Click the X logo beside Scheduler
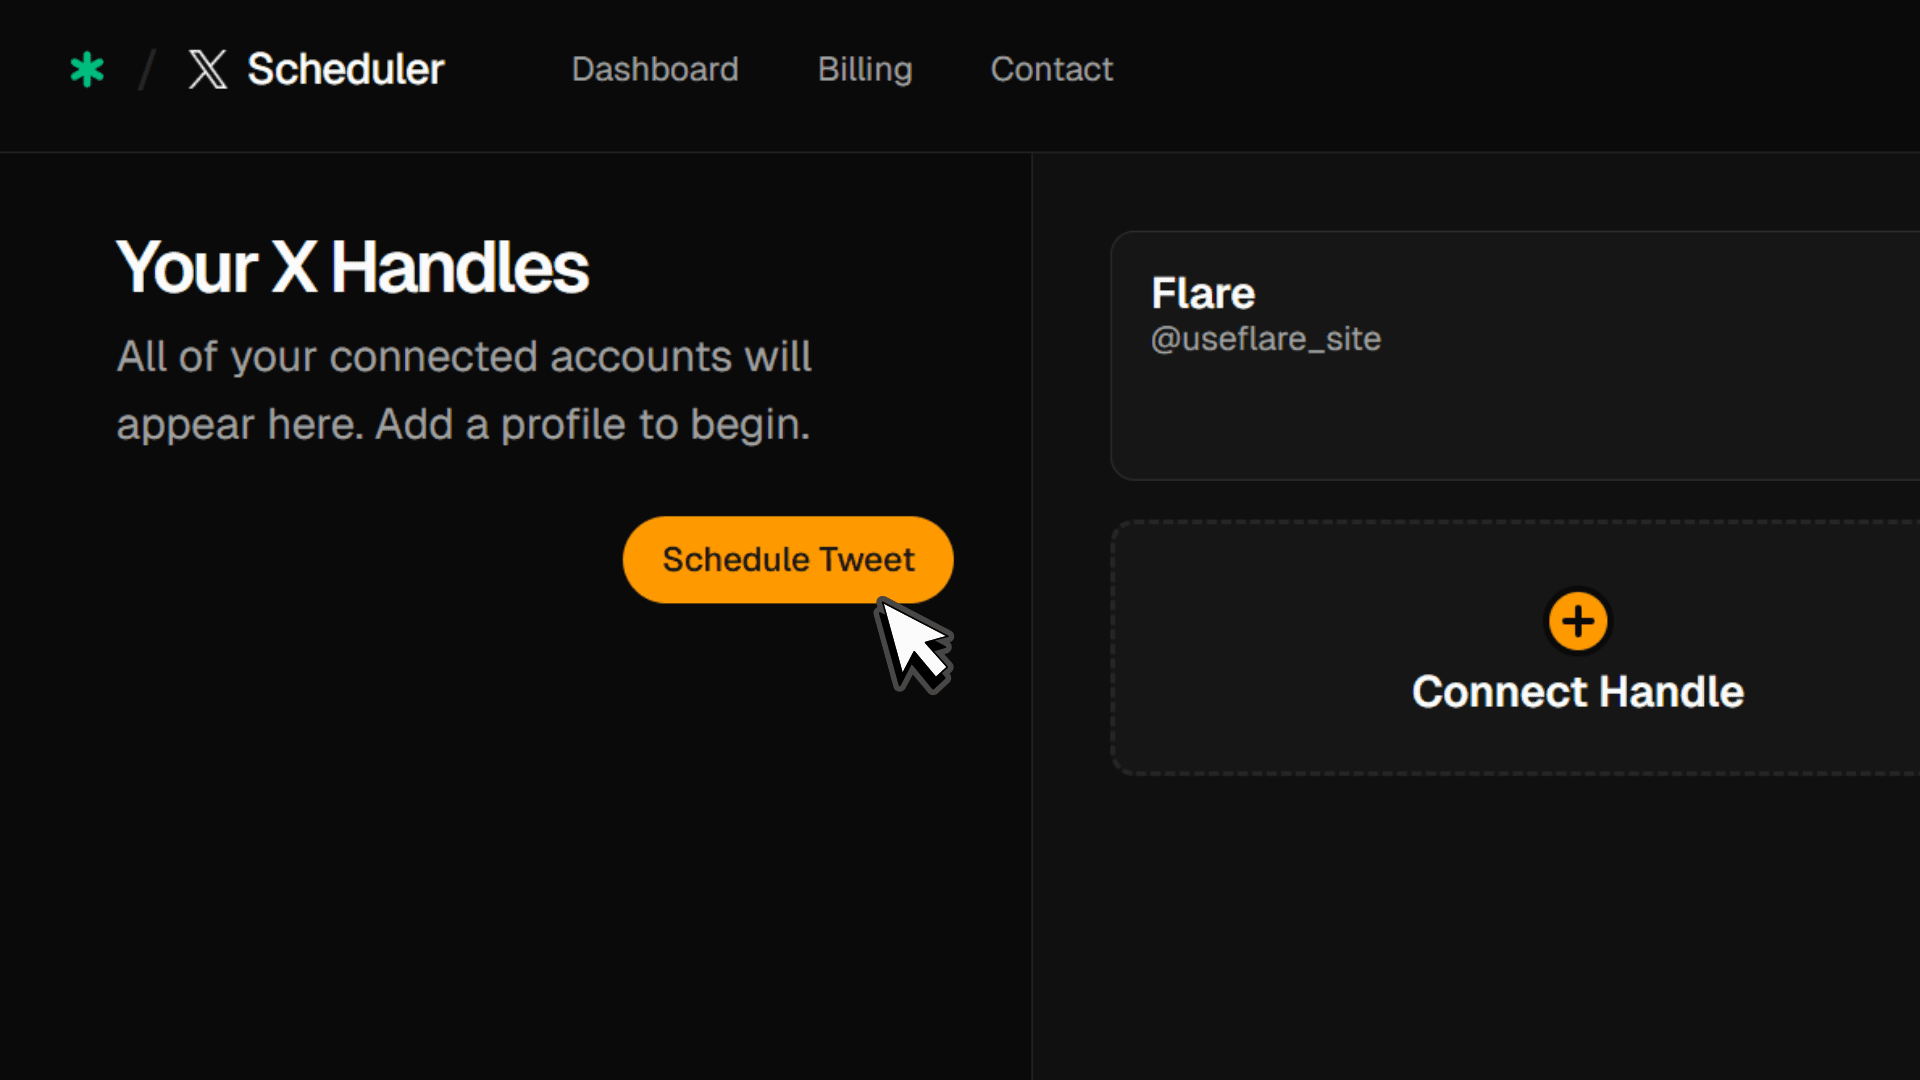The width and height of the screenshot is (1920, 1080). [x=208, y=70]
